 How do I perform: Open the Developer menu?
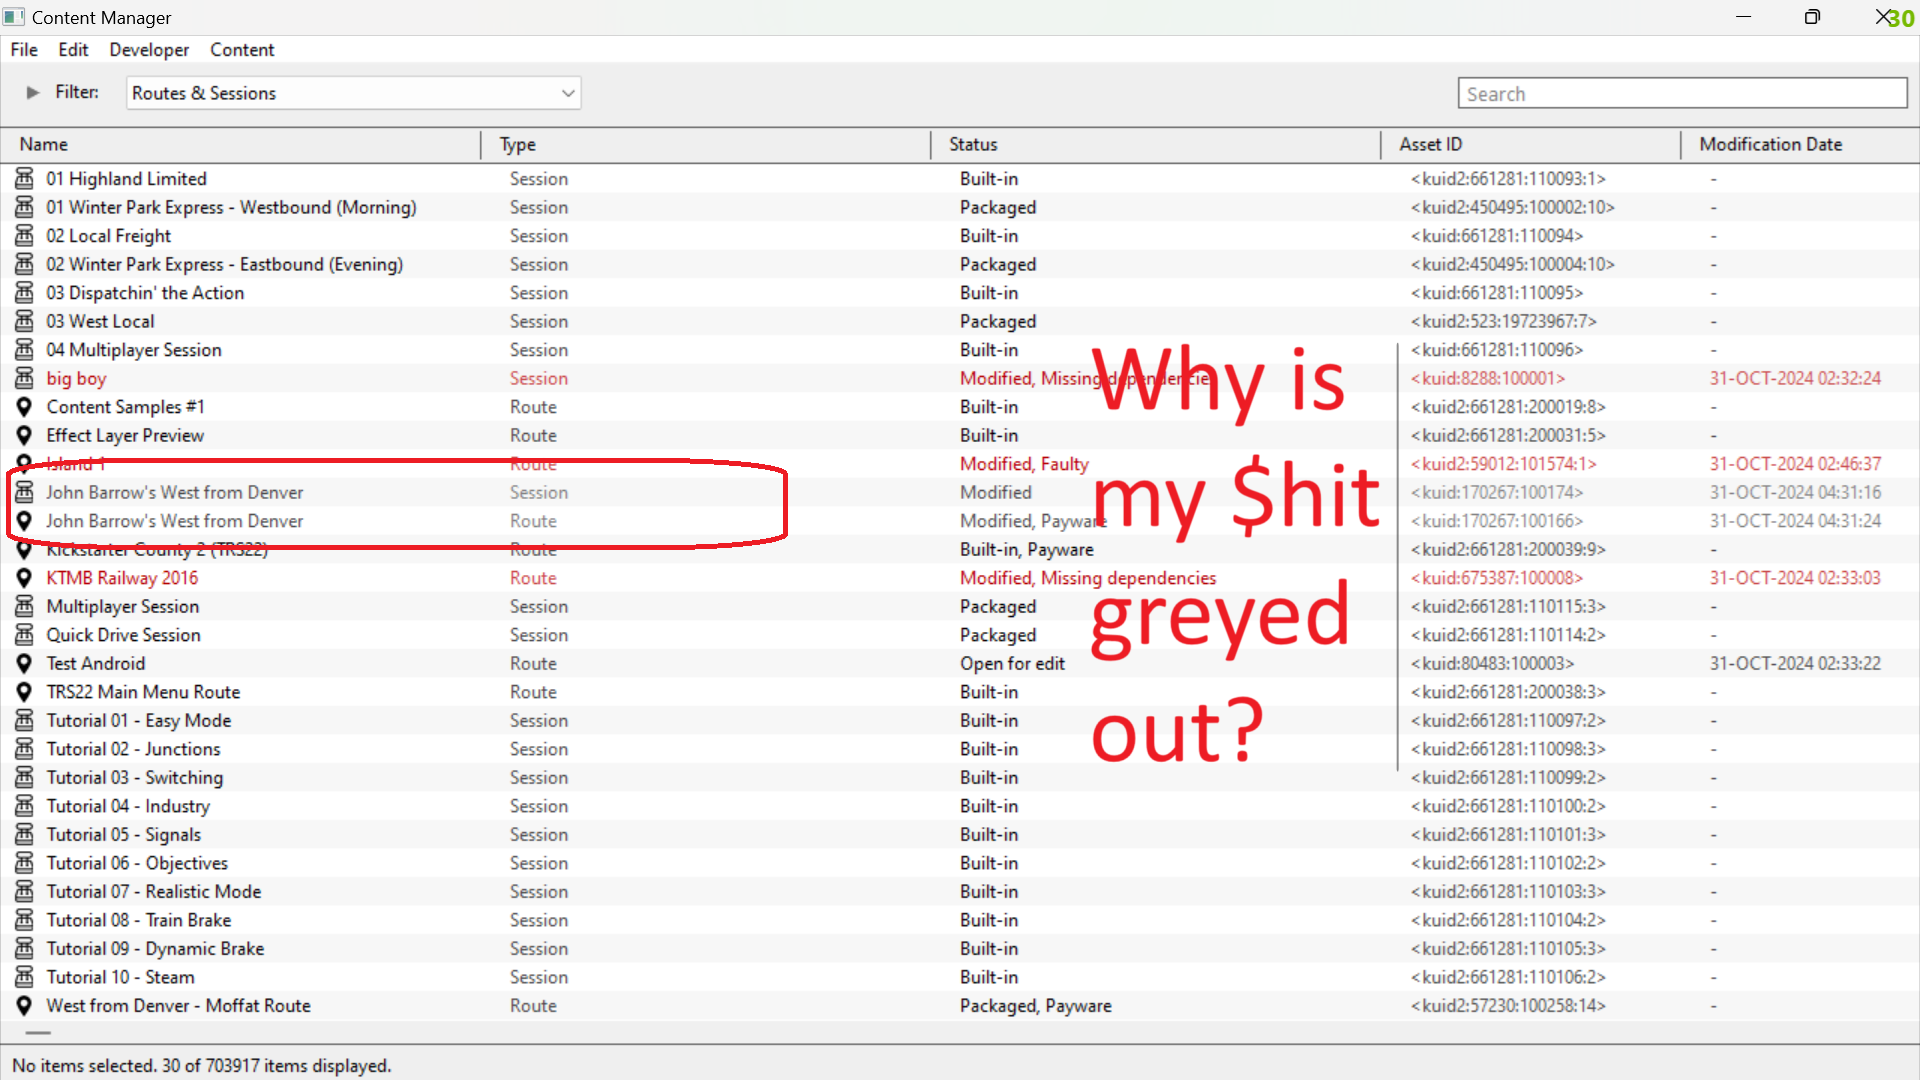(x=149, y=50)
